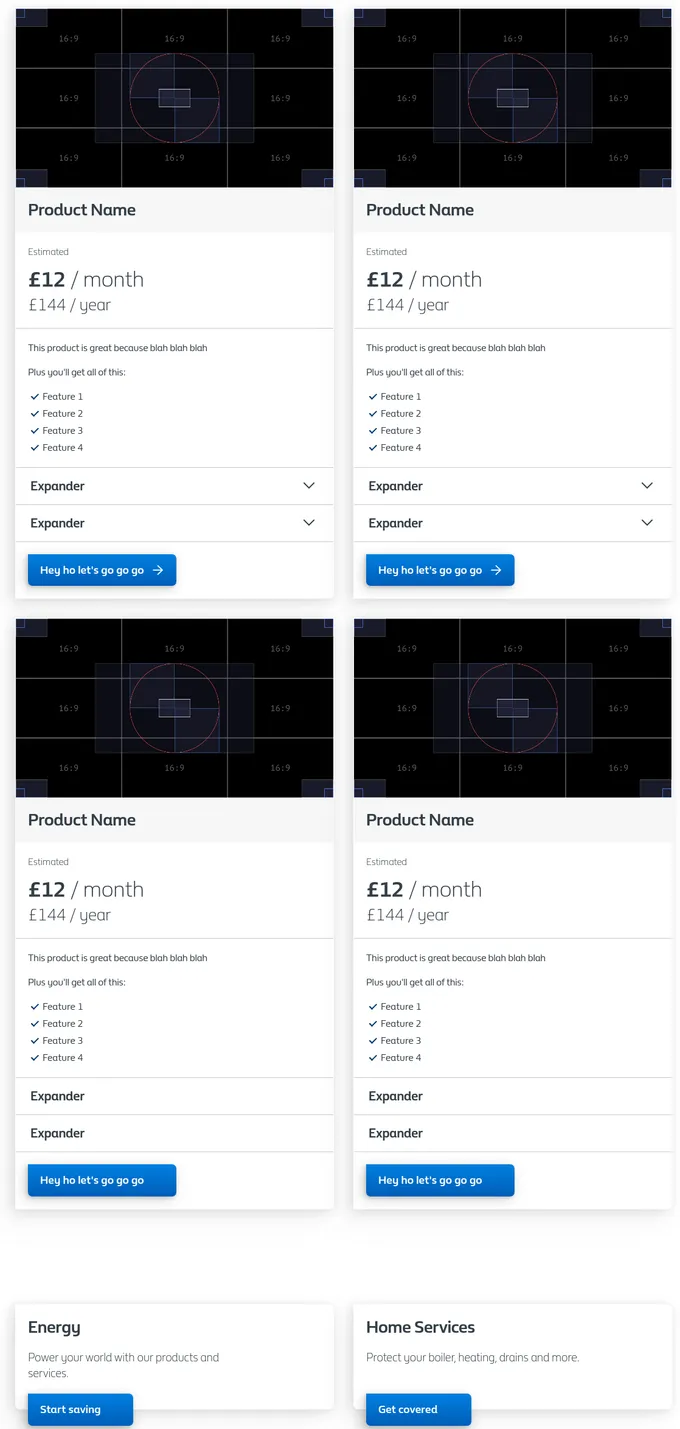Screen dimensions: 680x1429
Task: Click the Get covered button
Action: tap(418, 1410)
